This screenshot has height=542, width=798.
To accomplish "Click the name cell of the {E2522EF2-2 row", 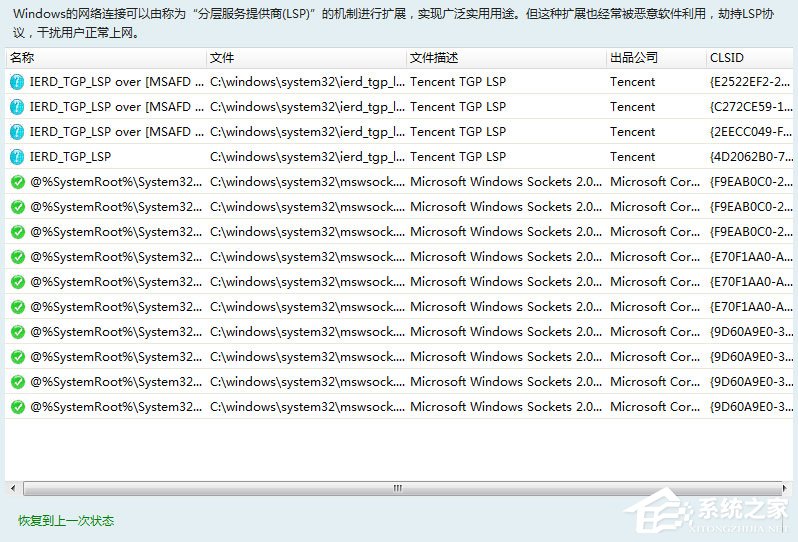I will click(x=117, y=82).
